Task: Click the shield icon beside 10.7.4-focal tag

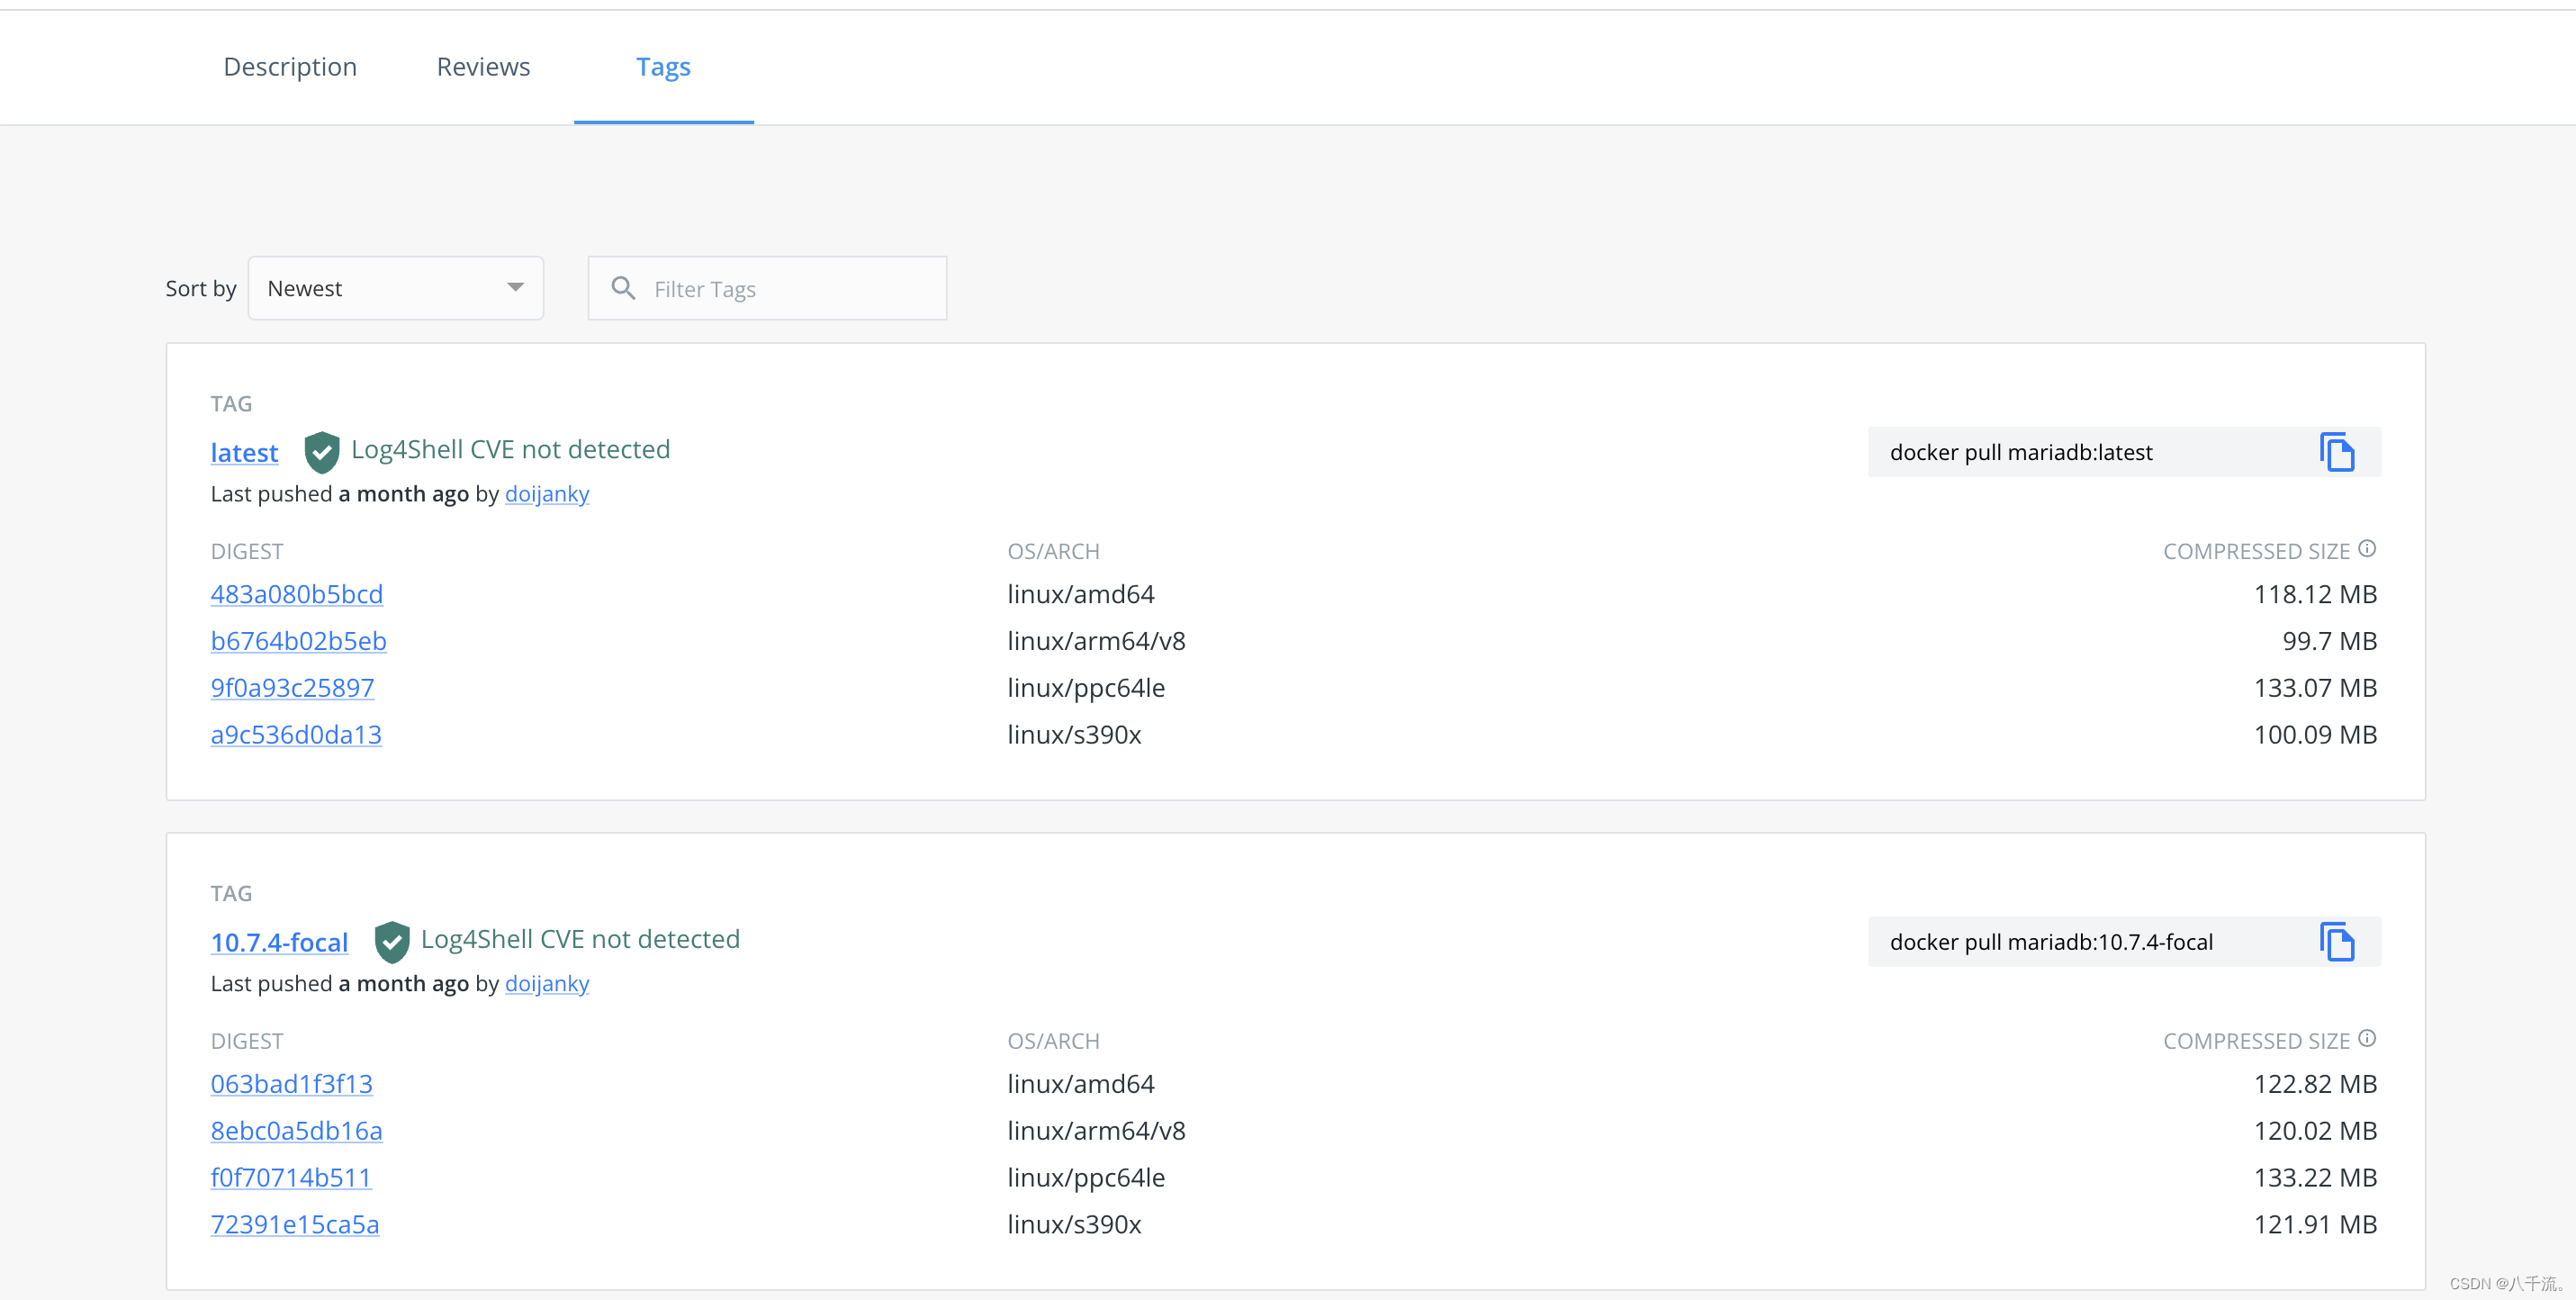Action: (391, 941)
